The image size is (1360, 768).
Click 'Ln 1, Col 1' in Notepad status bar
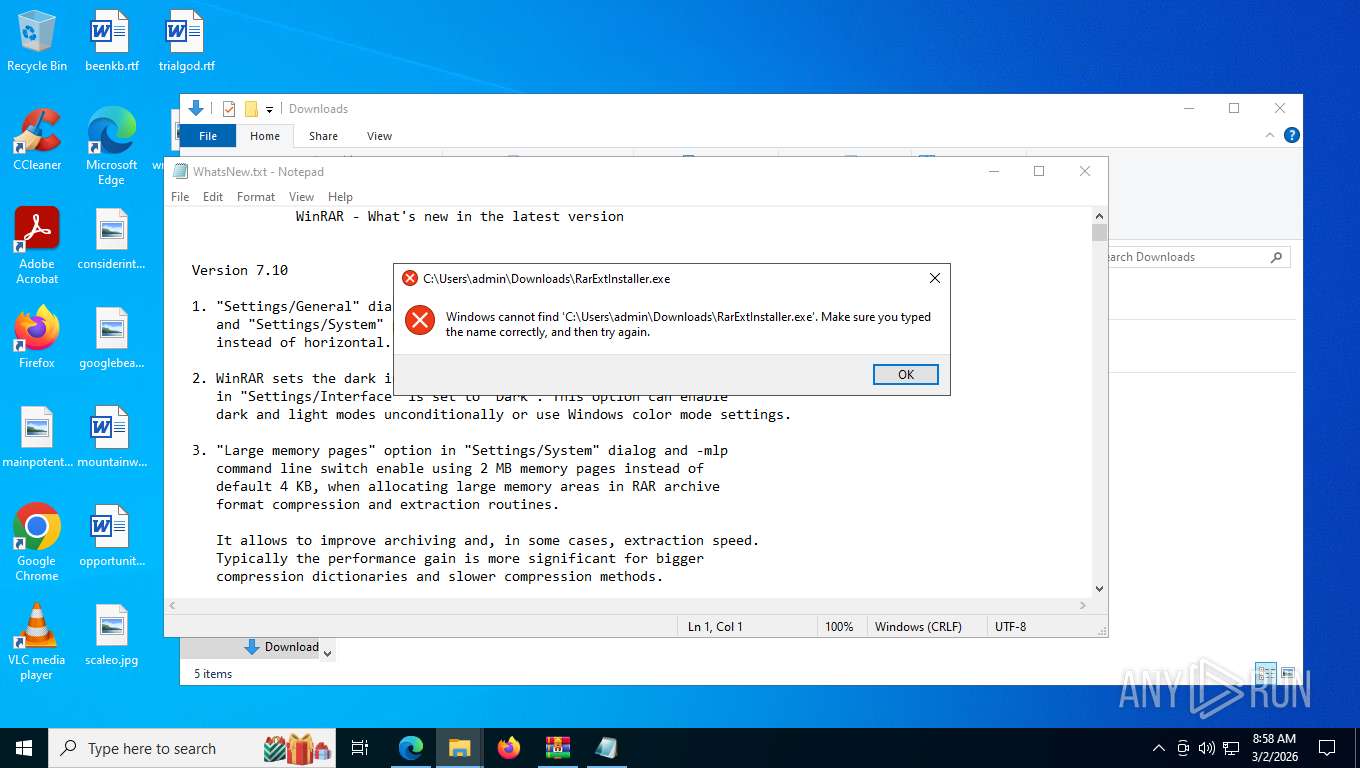(715, 627)
